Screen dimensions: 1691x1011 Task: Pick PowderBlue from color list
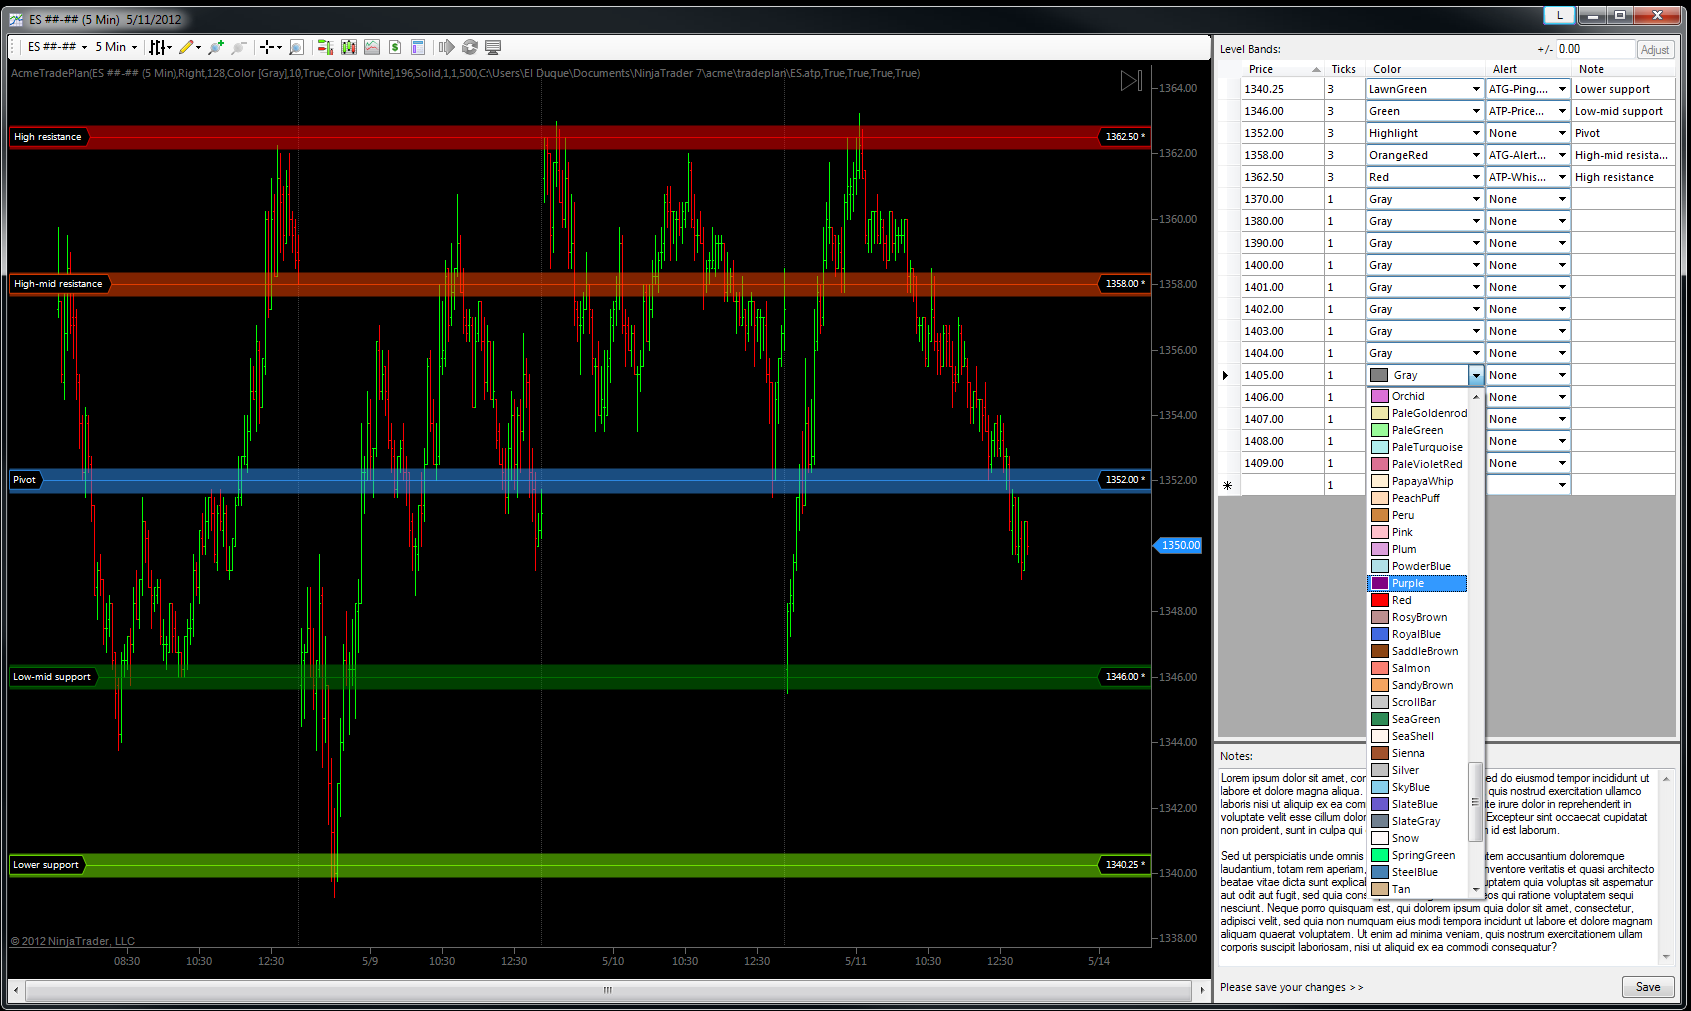pos(1417,566)
